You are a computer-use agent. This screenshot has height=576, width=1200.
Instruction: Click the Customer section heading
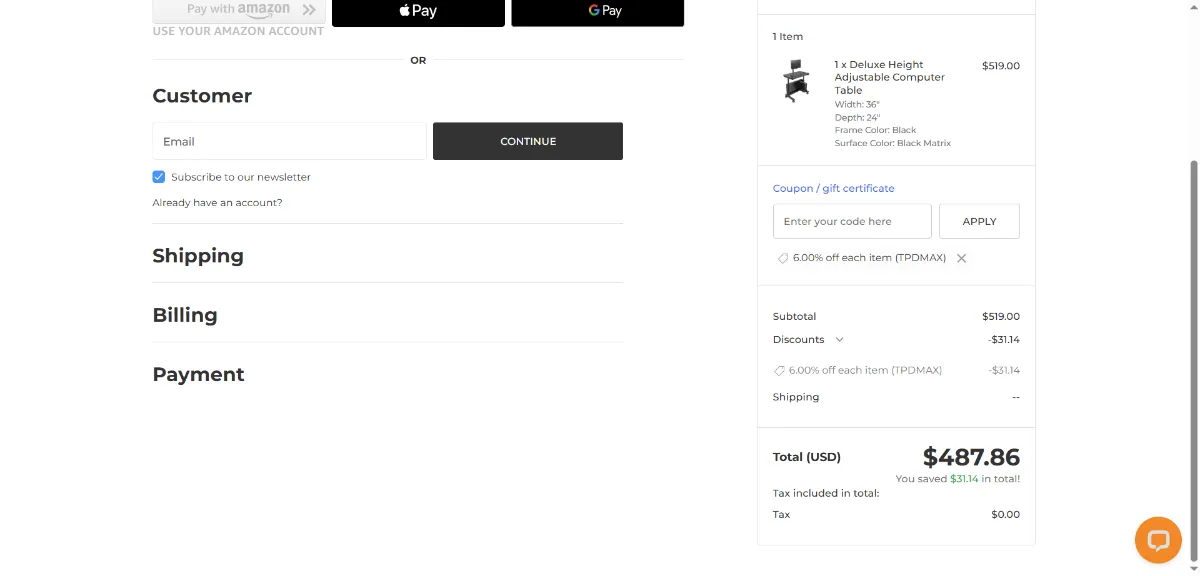click(202, 96)
